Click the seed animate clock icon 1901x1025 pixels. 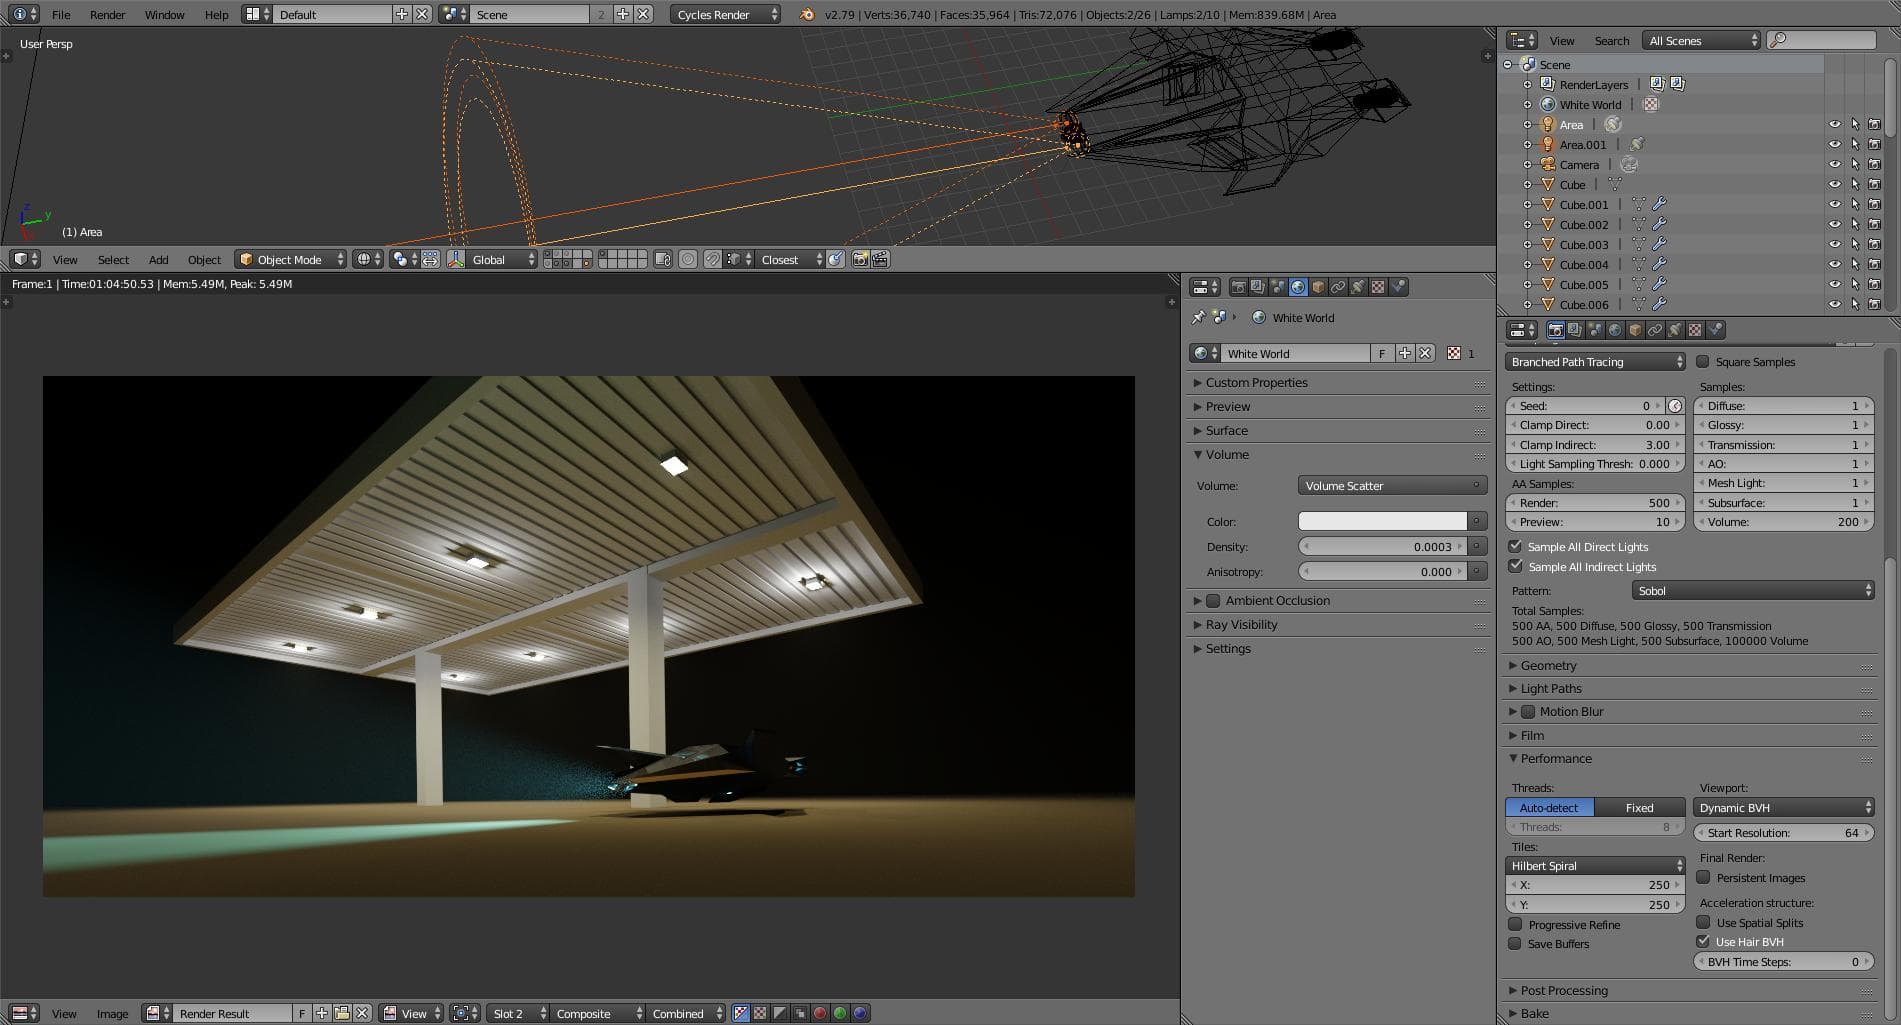tap(1675, 406)
